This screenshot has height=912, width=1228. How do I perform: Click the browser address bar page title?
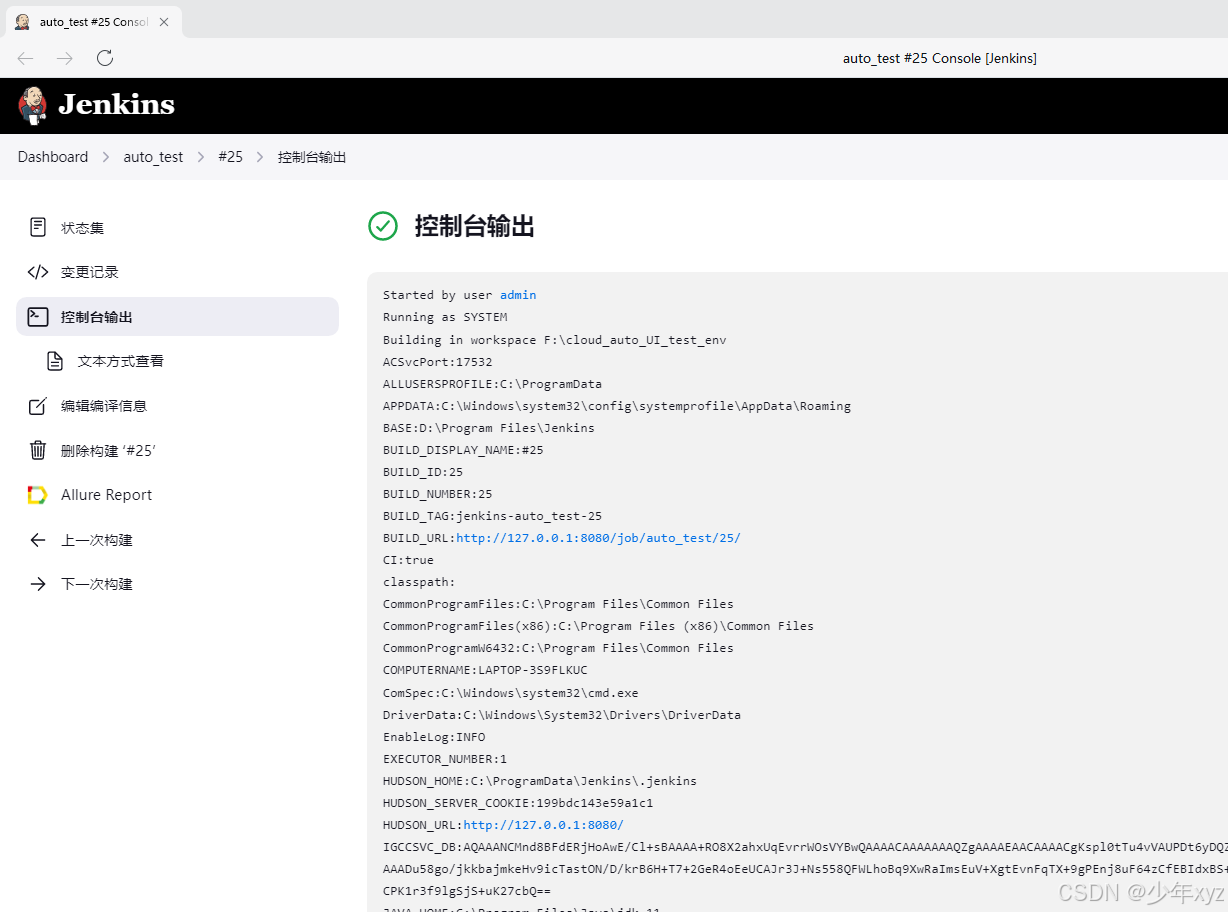pyautogui.click(x=940, y=58)
